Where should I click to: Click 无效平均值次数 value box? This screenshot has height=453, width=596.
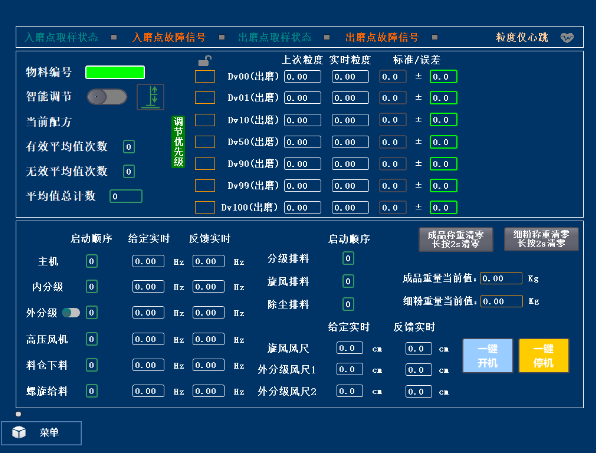[129, 171]
